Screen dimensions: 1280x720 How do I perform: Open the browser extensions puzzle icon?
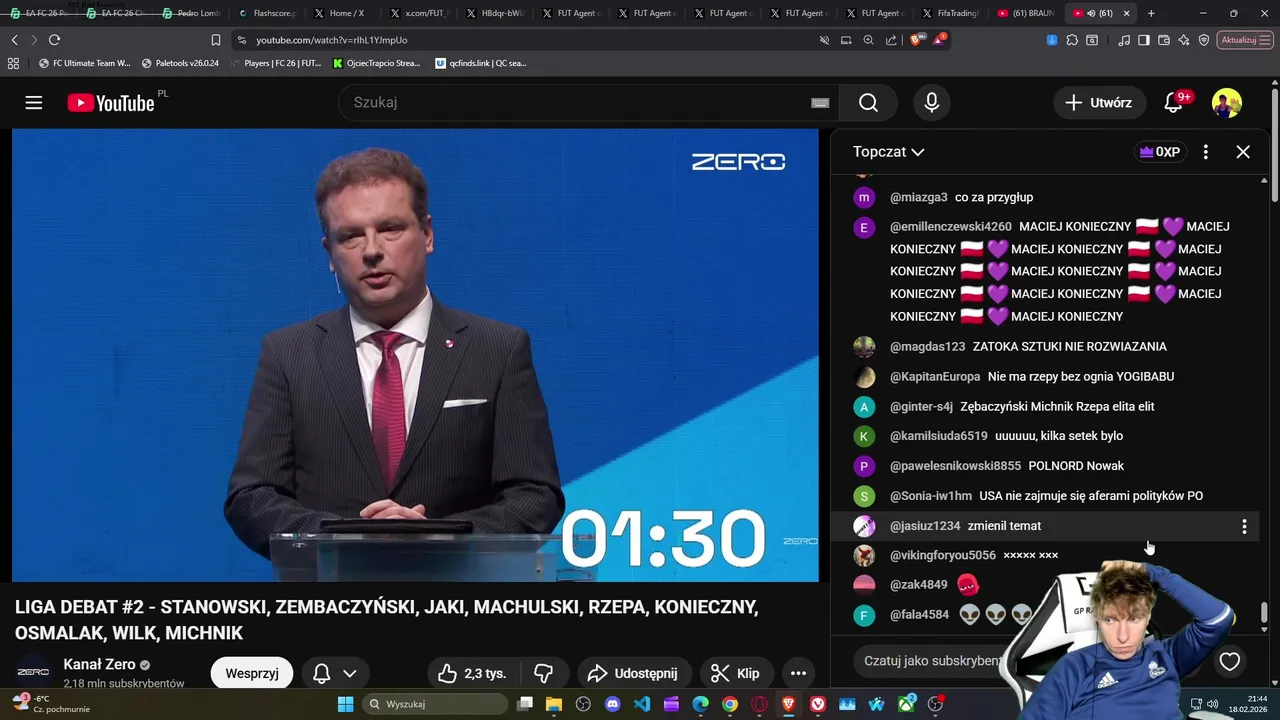pos(1072,40)
